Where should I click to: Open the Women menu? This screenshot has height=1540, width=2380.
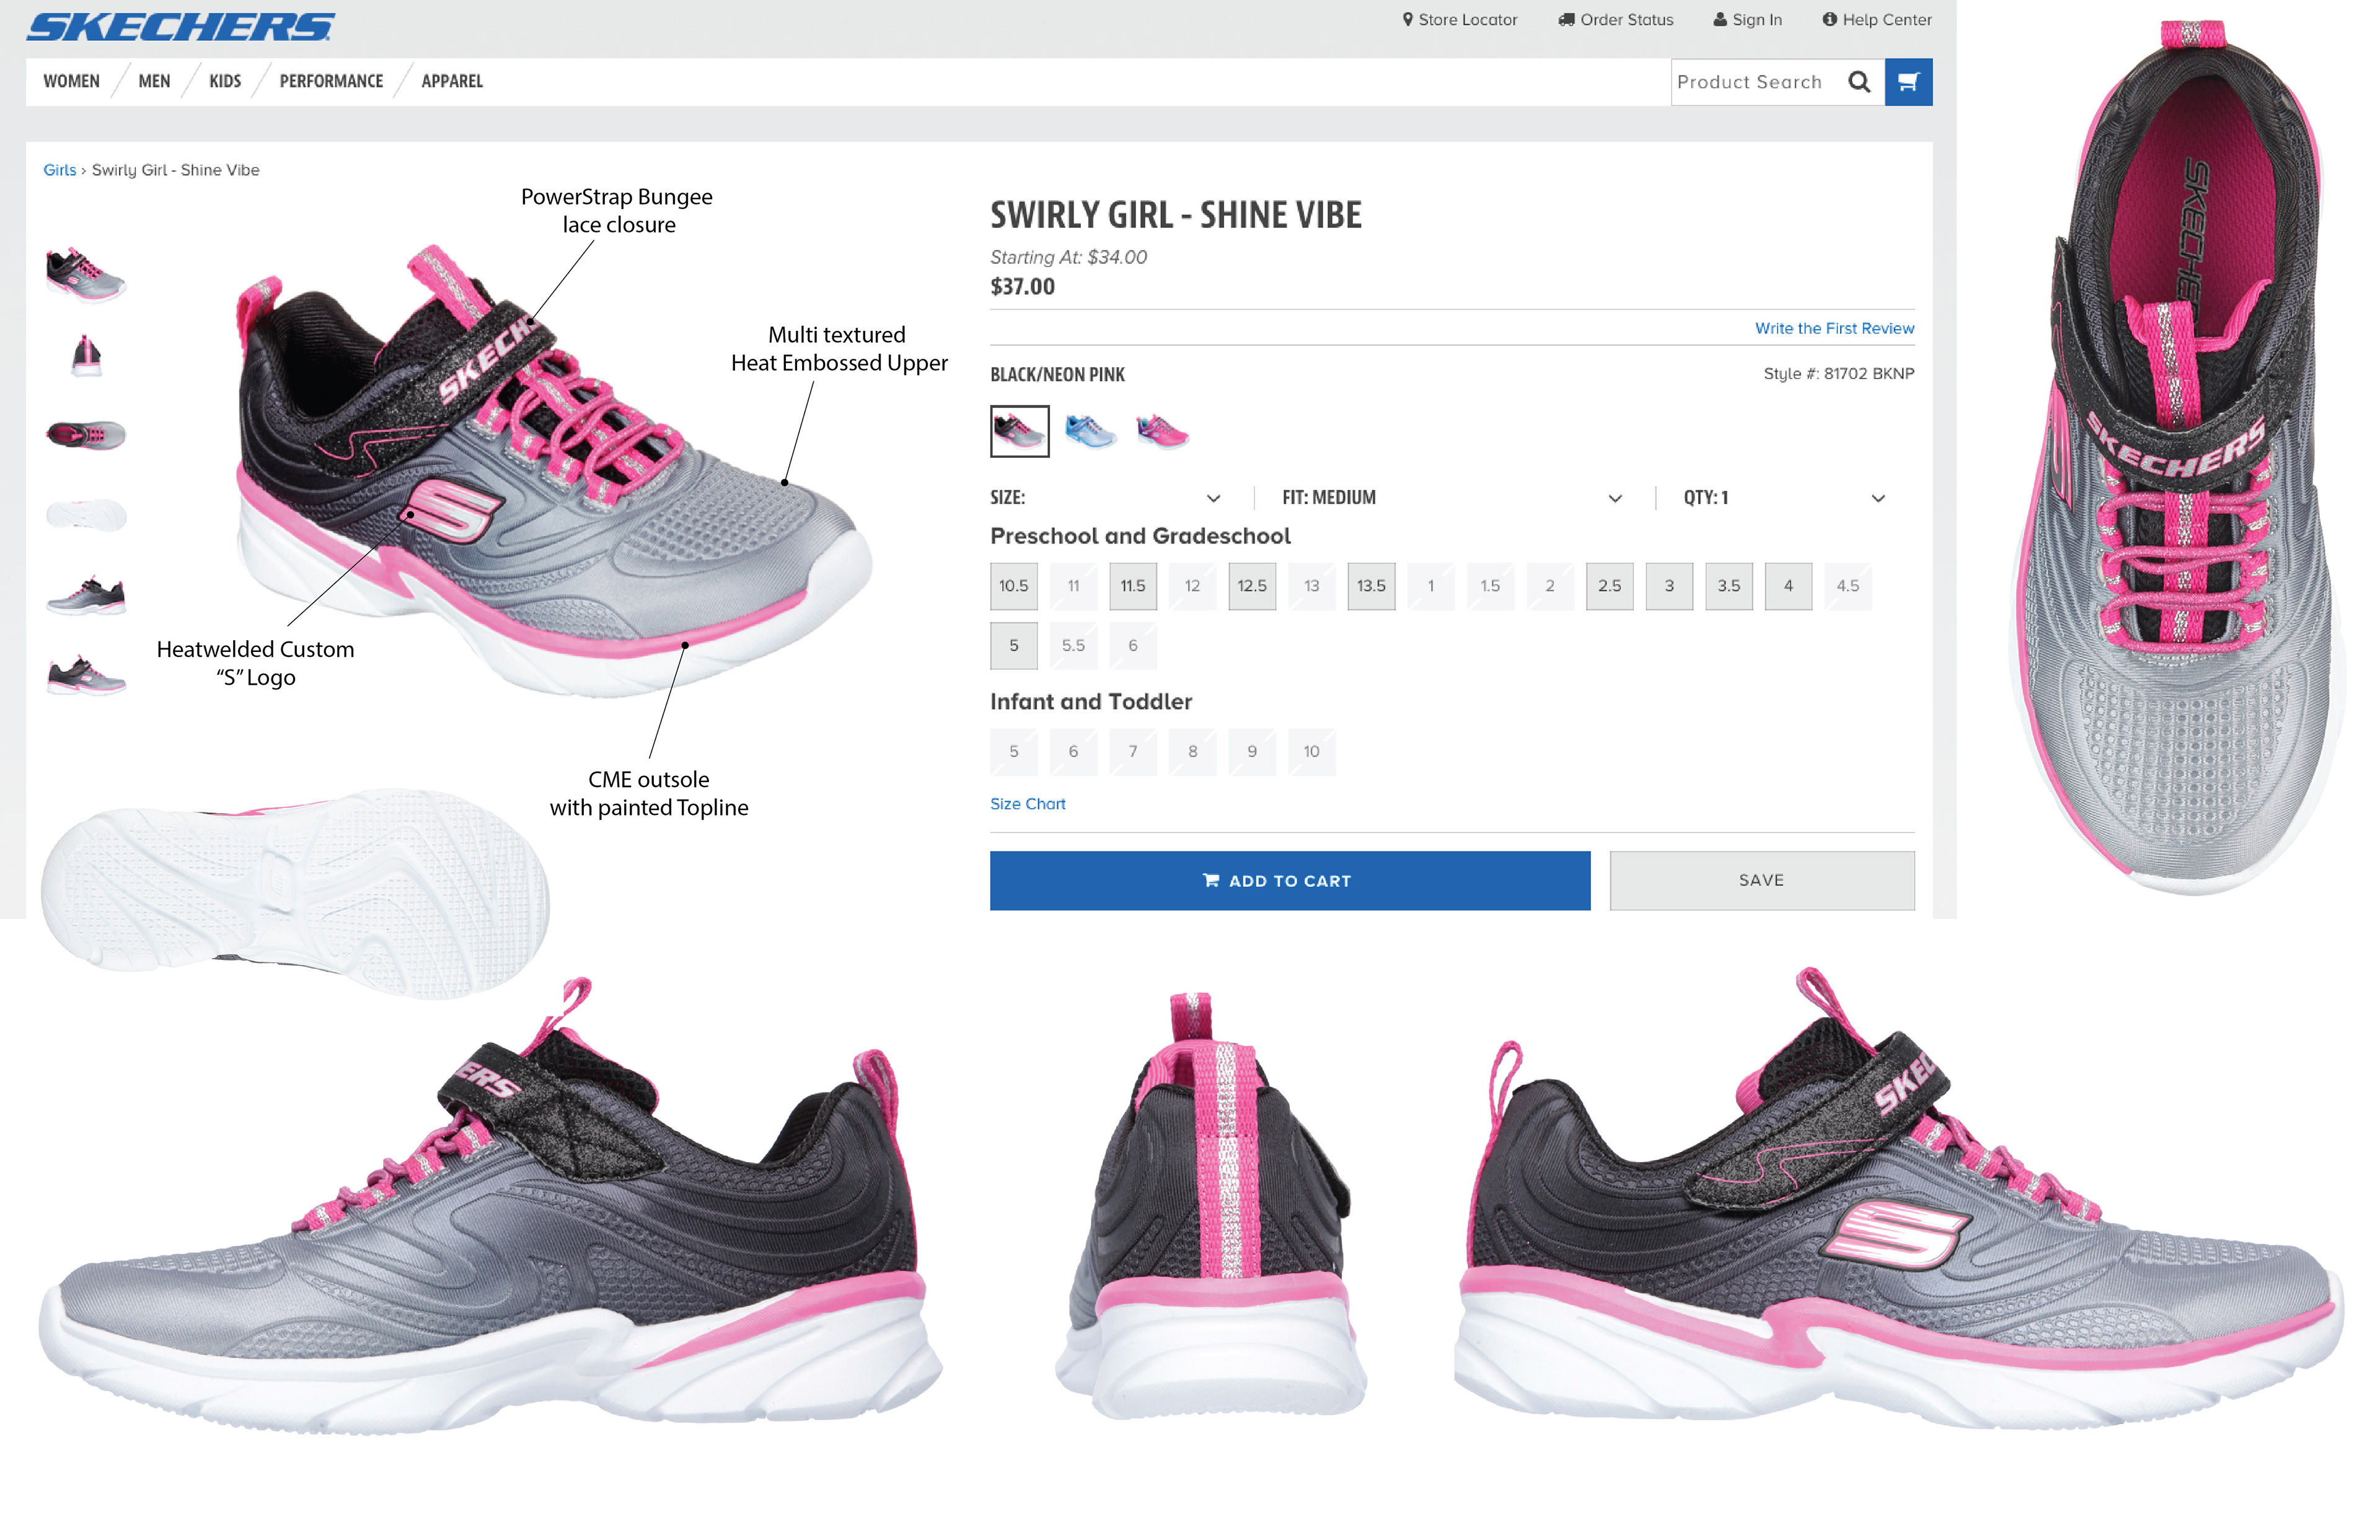(71, 81)
